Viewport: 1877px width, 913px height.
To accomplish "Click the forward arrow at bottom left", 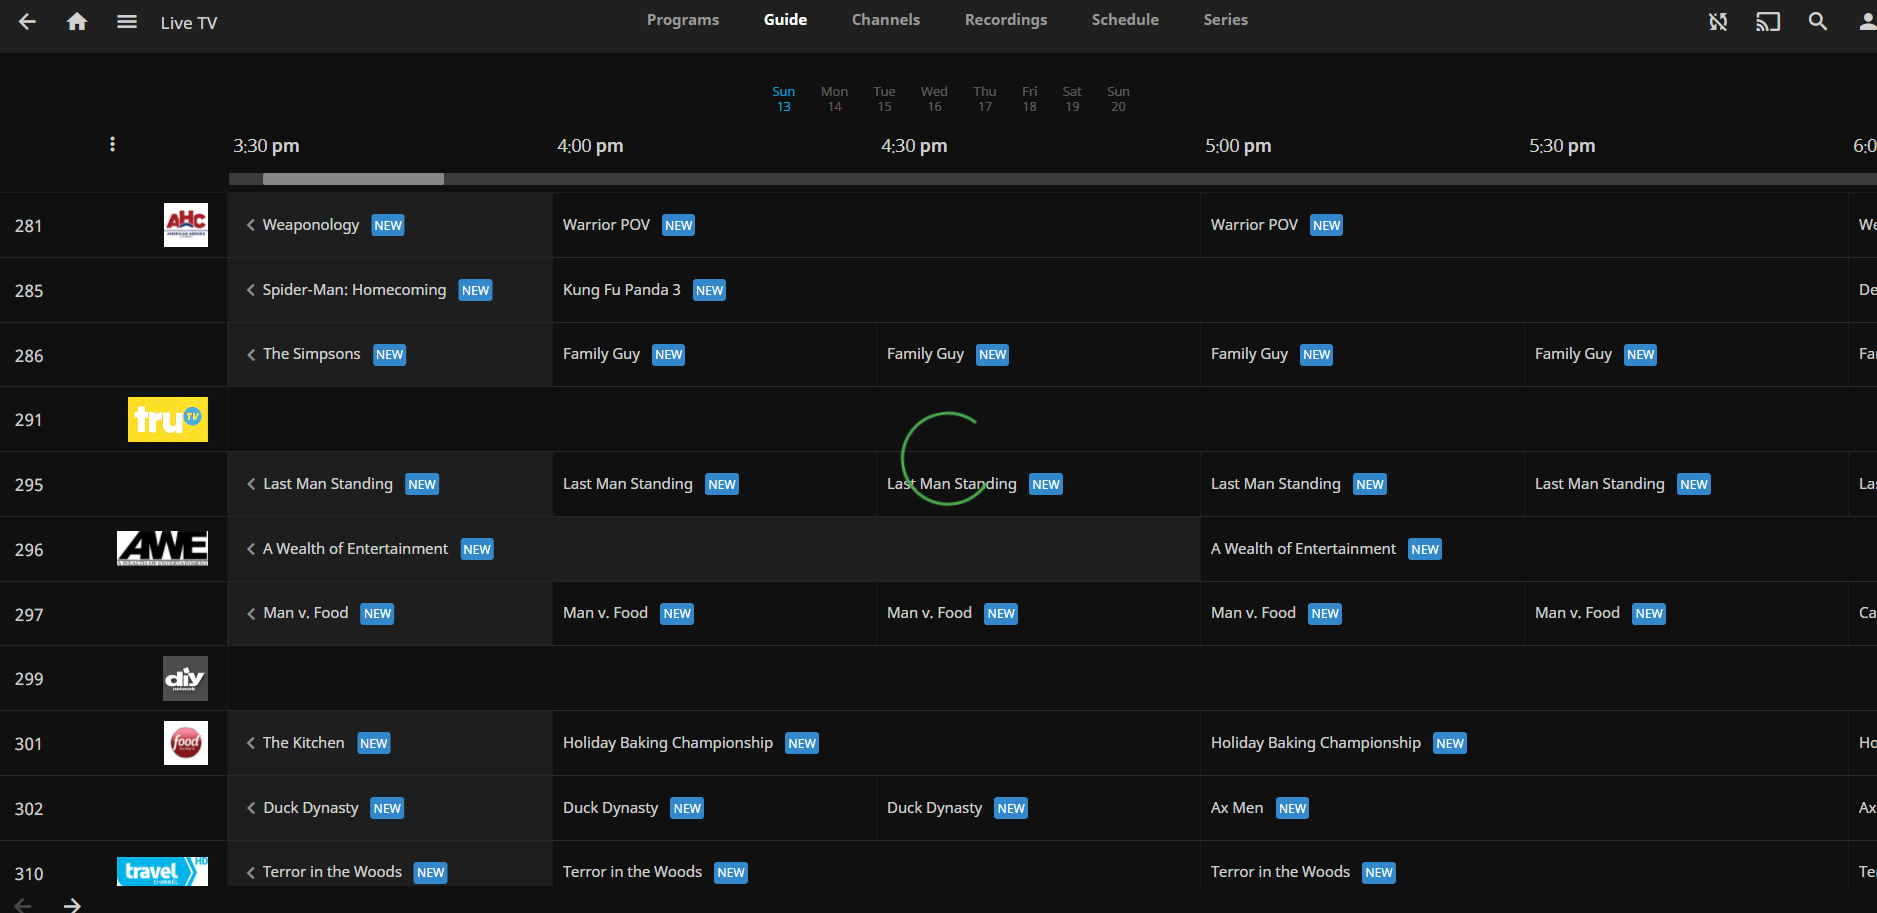I will (72, 904).
